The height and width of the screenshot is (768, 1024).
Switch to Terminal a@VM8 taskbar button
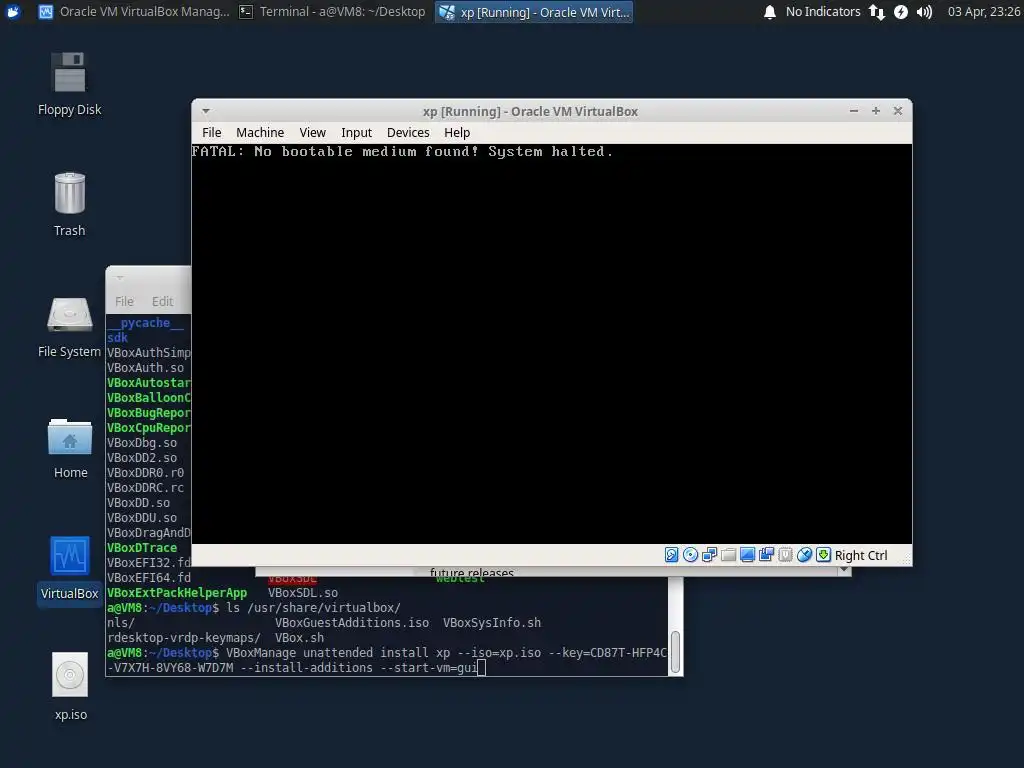pos(332,12)
